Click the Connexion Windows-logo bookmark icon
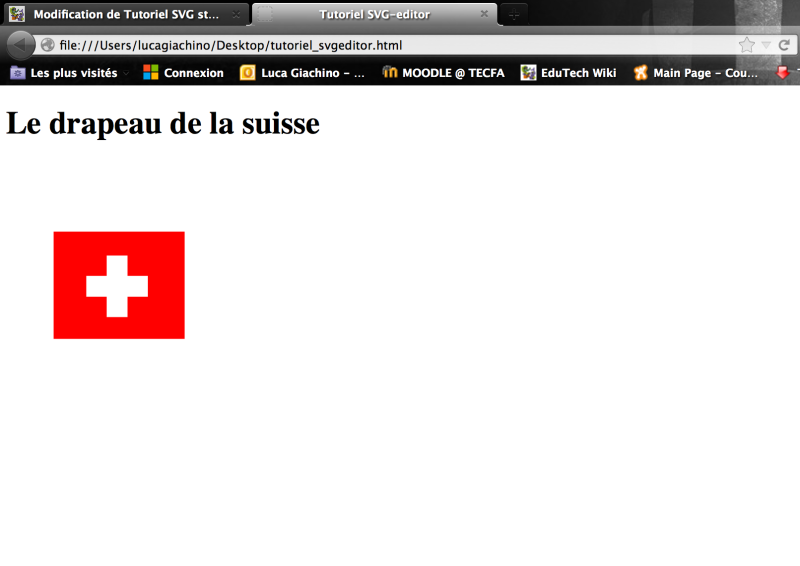The height and width of the screenshot is (566, 800). tap(151, 72)
